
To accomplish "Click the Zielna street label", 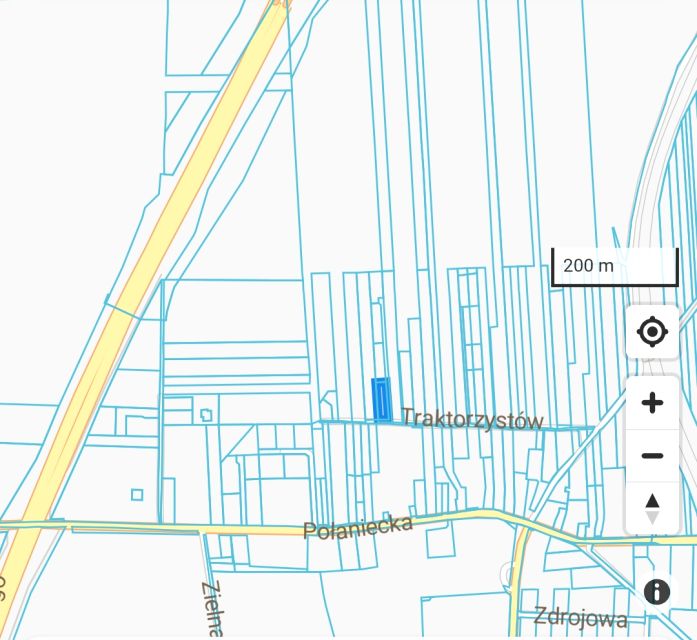I will tap(212, 608).
